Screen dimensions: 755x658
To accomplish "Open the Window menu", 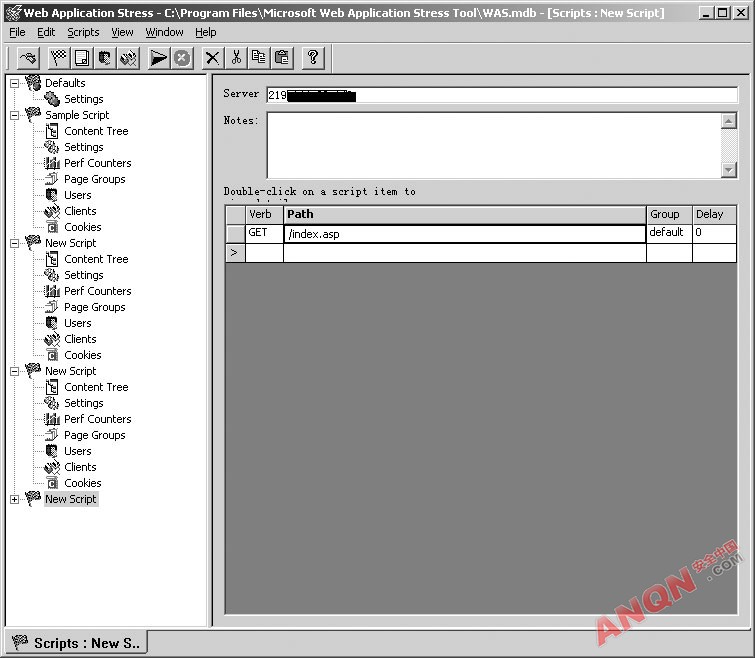I will click(164, 32).
